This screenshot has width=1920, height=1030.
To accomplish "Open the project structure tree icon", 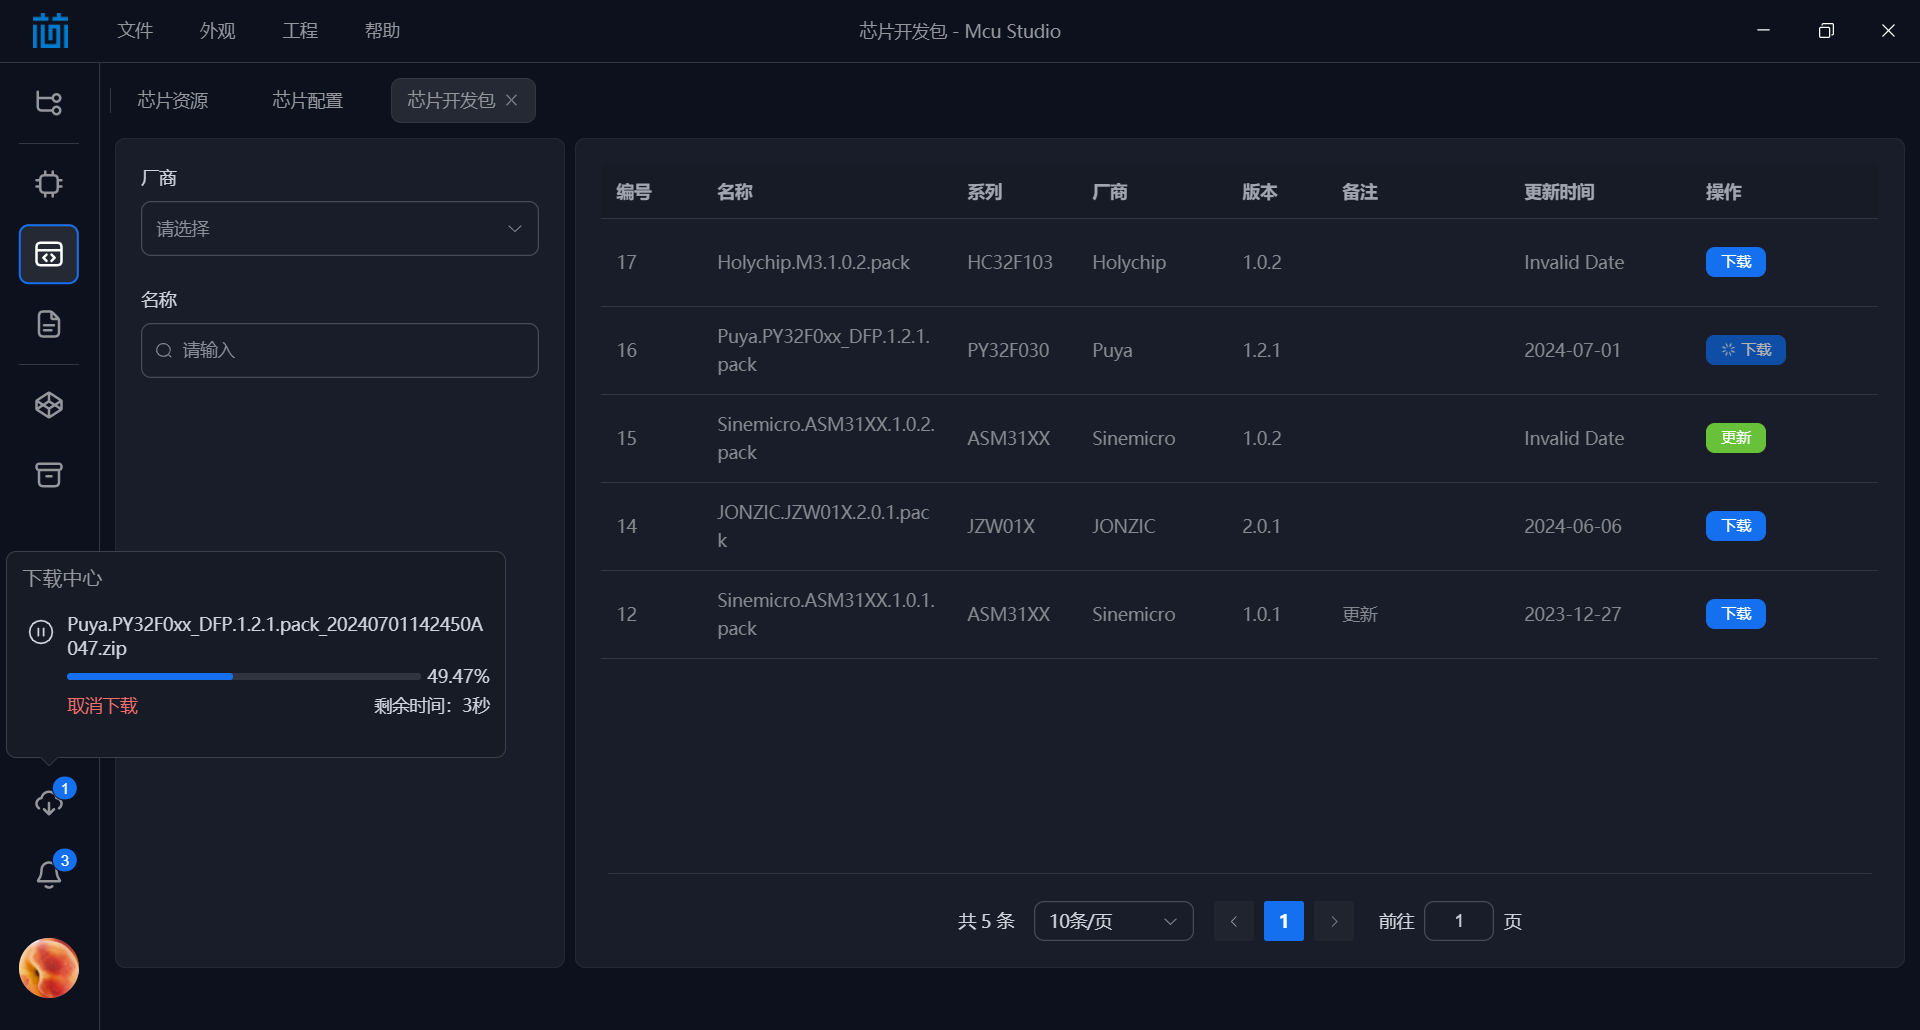I will coord(48,101).
